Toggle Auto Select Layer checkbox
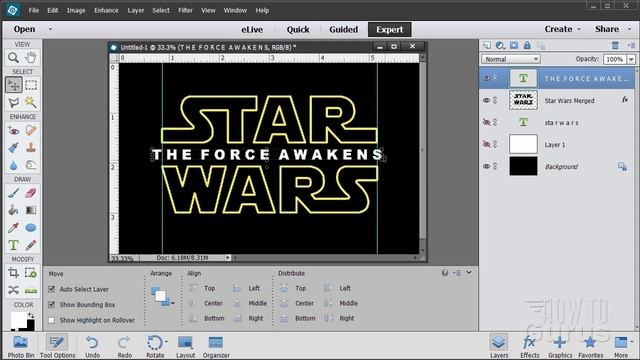This screenshot has height=360, width=640. tap(51, 289)
